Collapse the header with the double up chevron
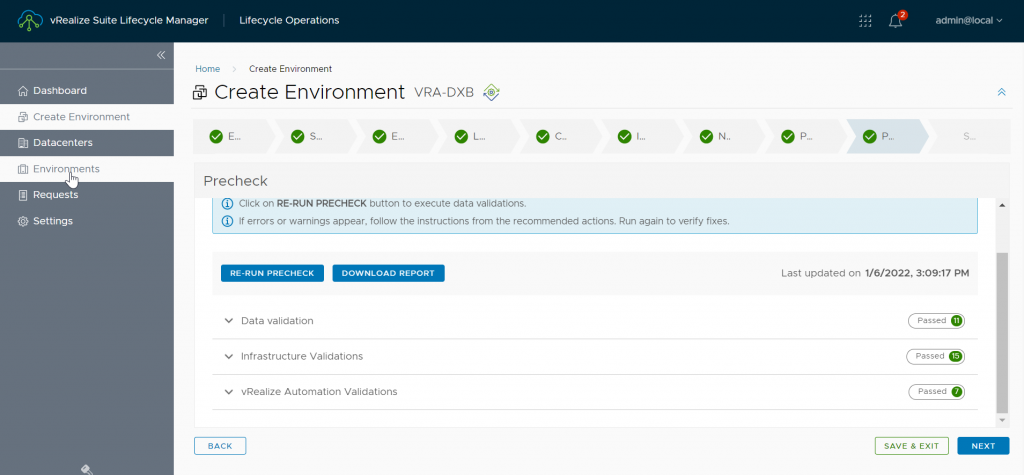This screenshot has width=1024, height=475. (1001, 92)
